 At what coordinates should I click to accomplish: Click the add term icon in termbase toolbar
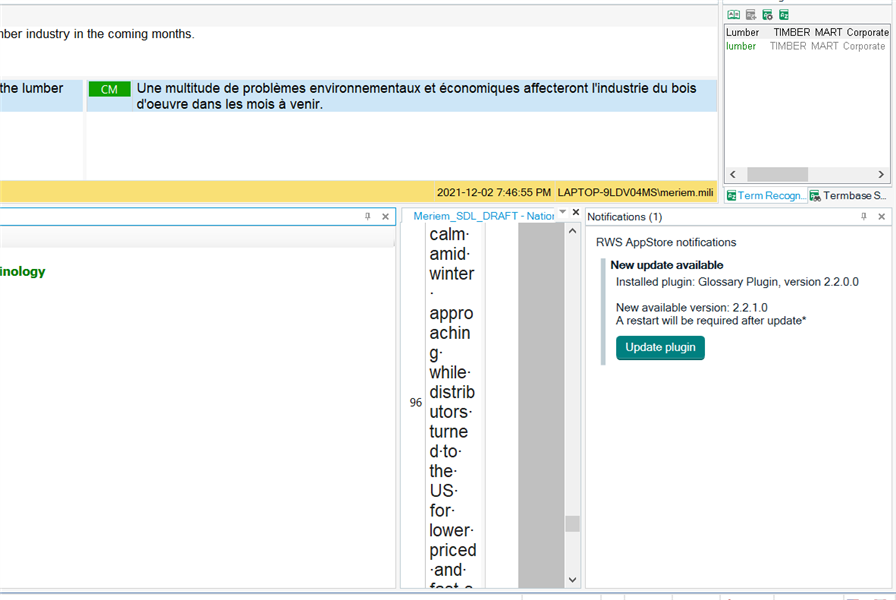click(750, 14)
